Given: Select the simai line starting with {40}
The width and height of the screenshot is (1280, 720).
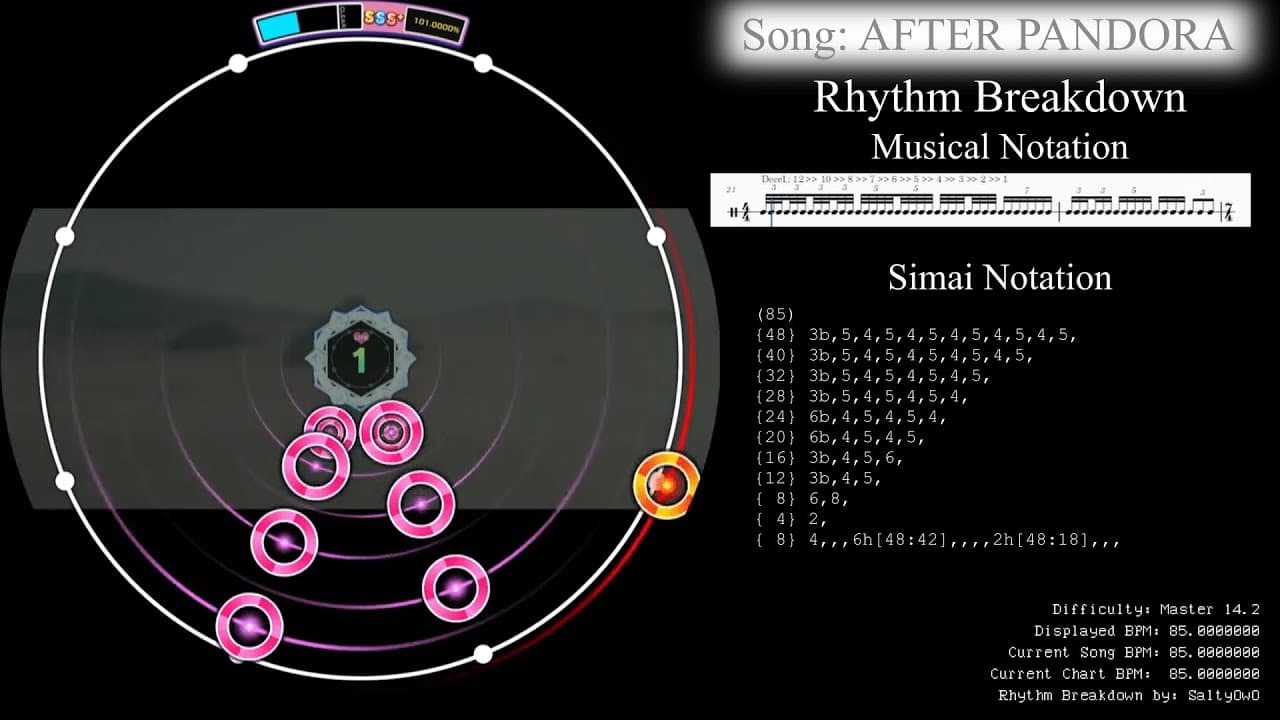Looking at the screenshot, I should [x=895, y=357].
